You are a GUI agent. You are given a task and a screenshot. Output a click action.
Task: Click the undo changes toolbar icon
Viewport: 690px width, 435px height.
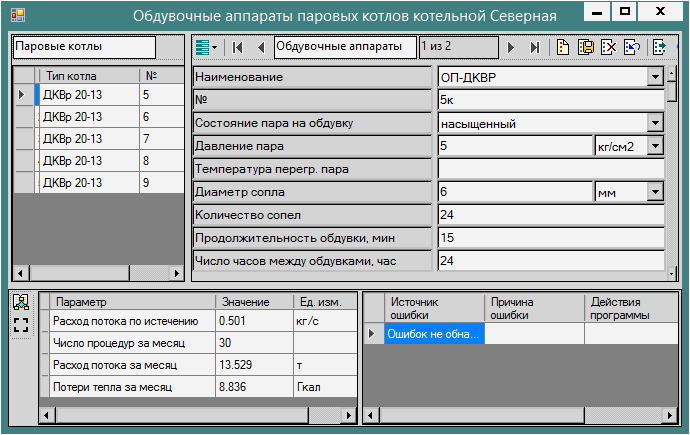632,47
